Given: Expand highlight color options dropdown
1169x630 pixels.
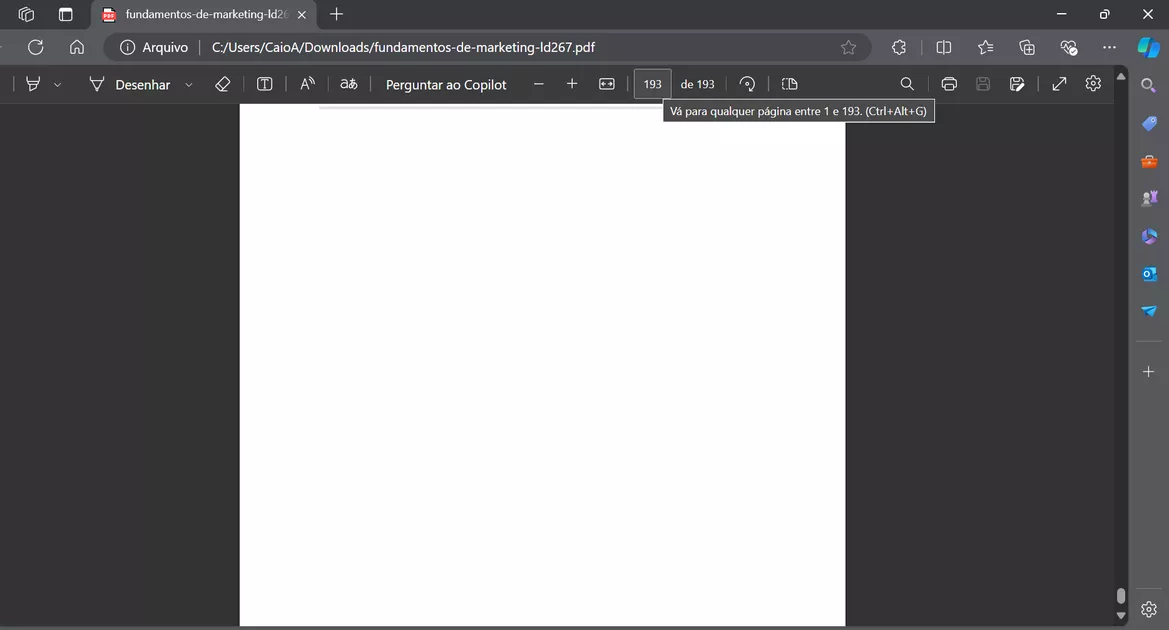Looking at the screenshot, I should pos(57,85).
